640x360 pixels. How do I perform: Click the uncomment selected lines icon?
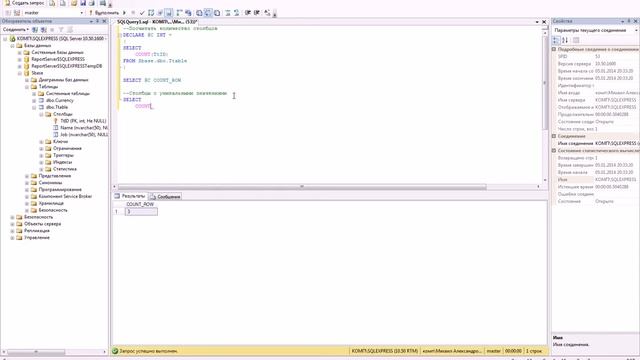click(x=236, y=13)
